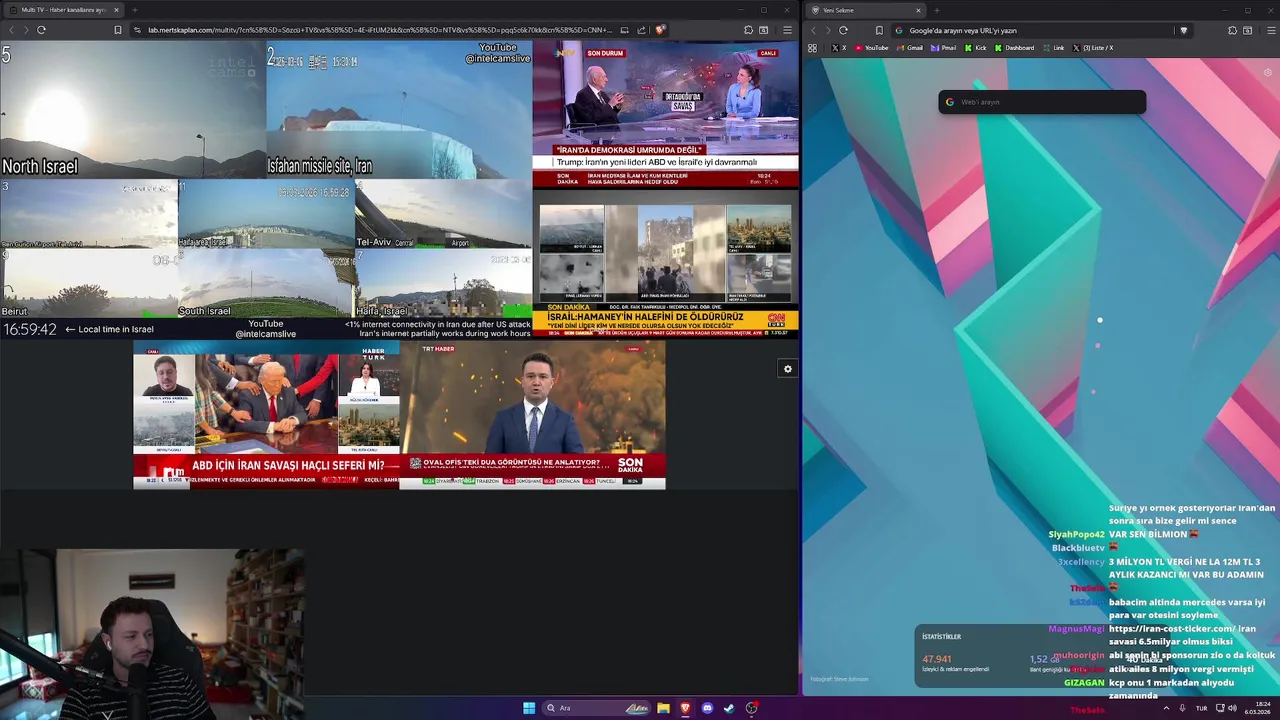Open the Multi TV window hamburger menu
The height and width of the screenshot is (720, 1280).
pos(787,30)
